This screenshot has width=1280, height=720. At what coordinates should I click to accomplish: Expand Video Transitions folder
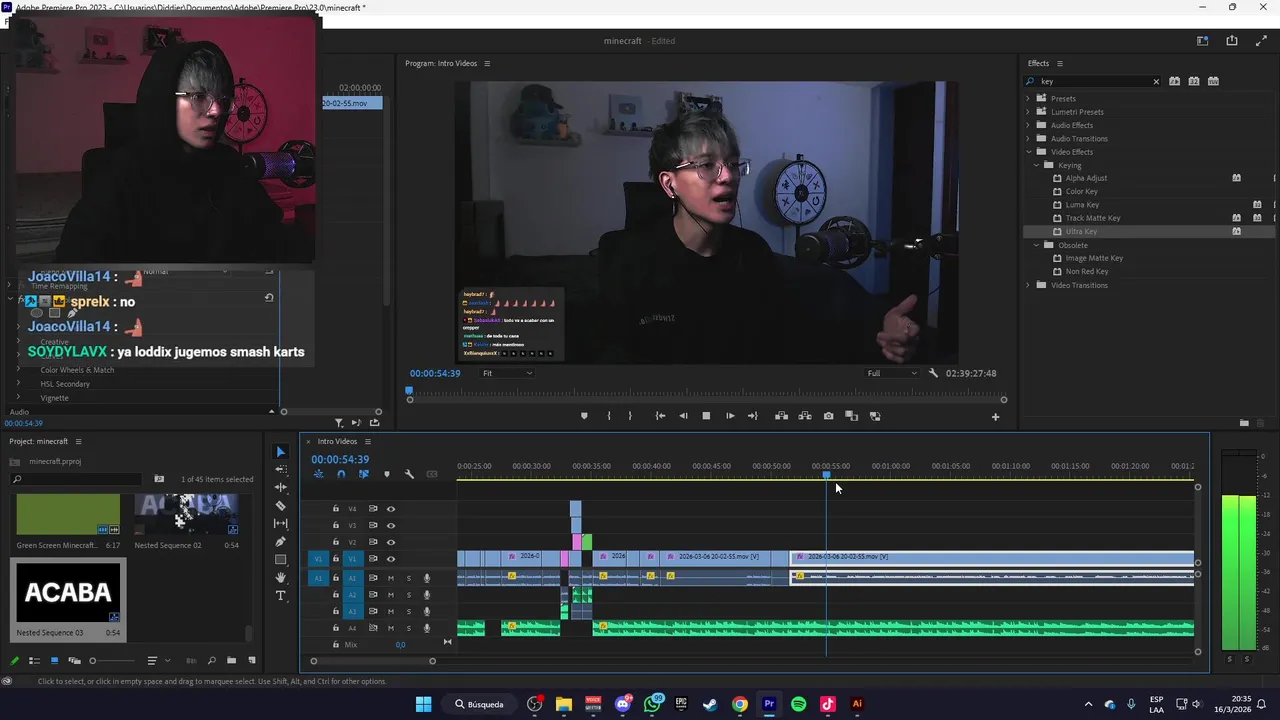click(1028, 285)
